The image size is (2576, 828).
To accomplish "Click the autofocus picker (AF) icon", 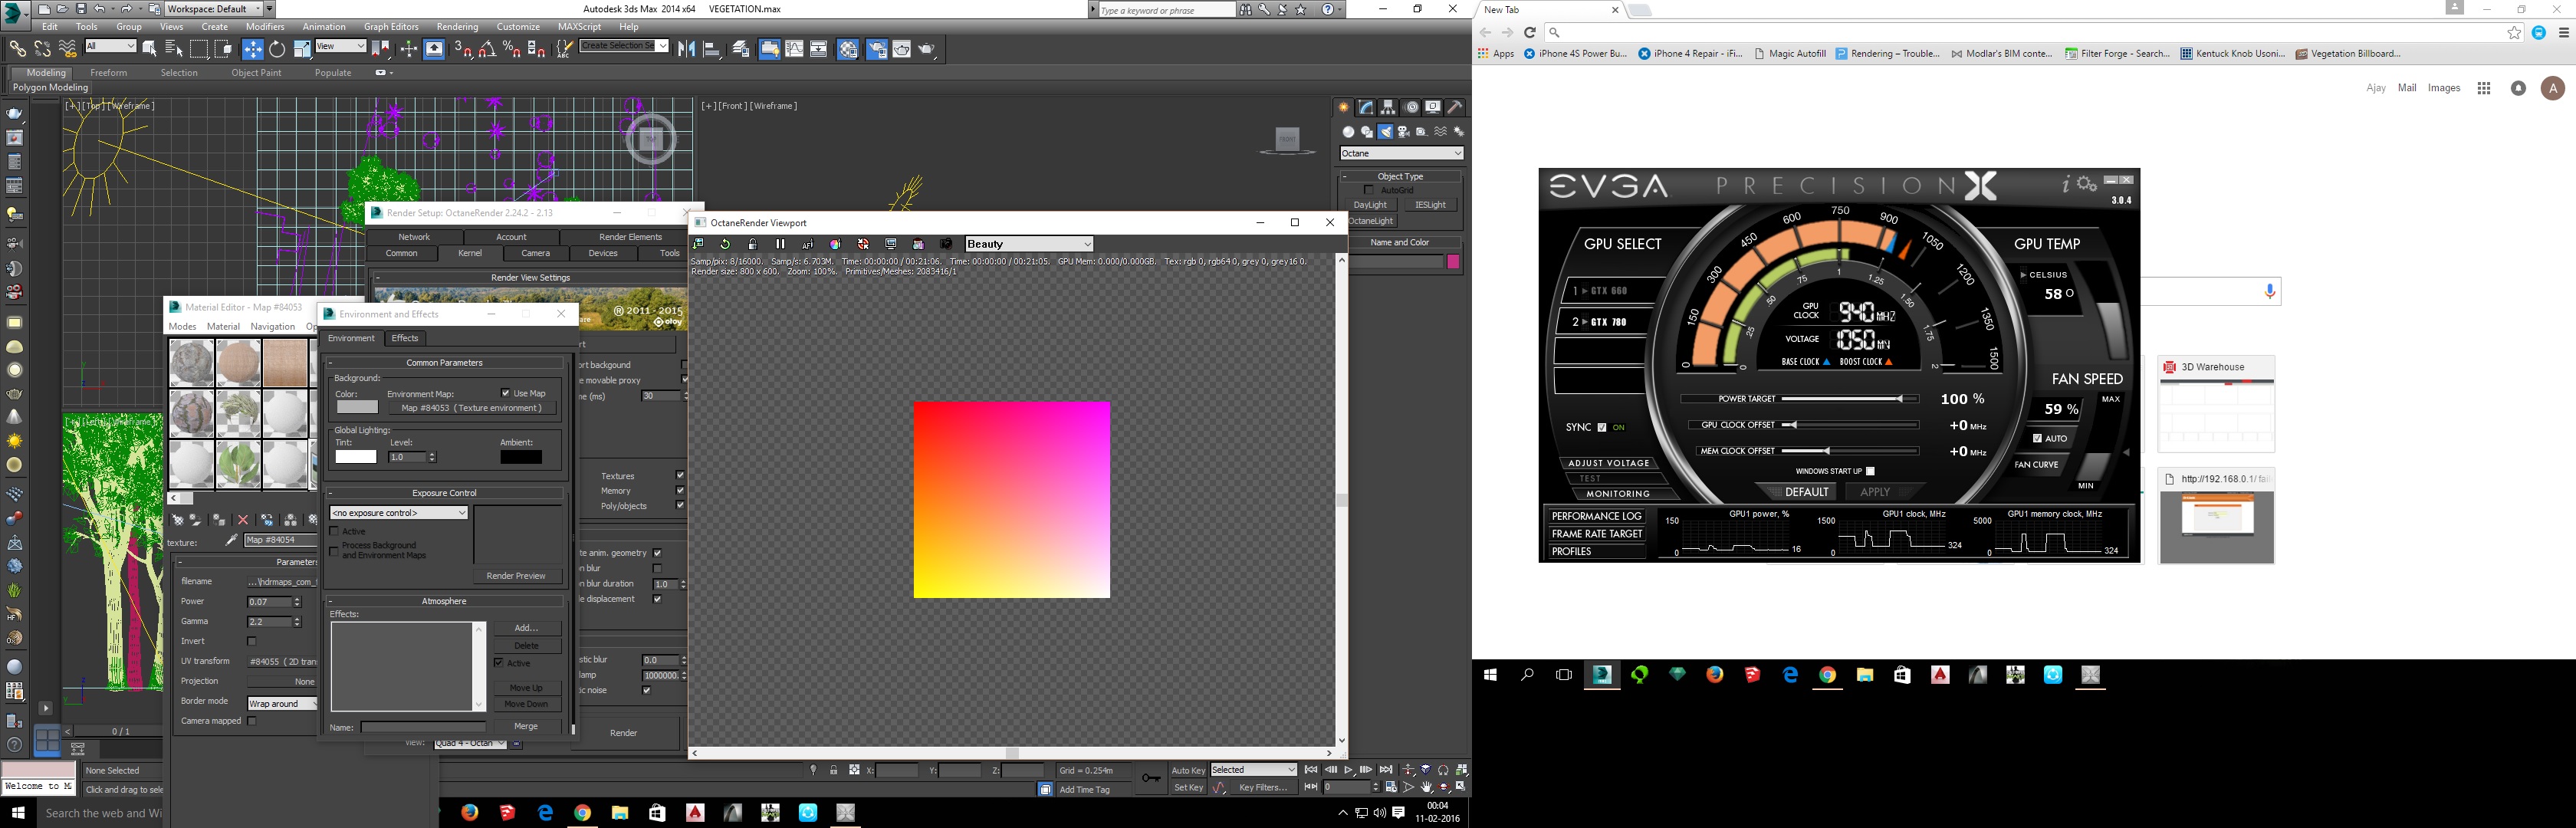I will point(808,244).
